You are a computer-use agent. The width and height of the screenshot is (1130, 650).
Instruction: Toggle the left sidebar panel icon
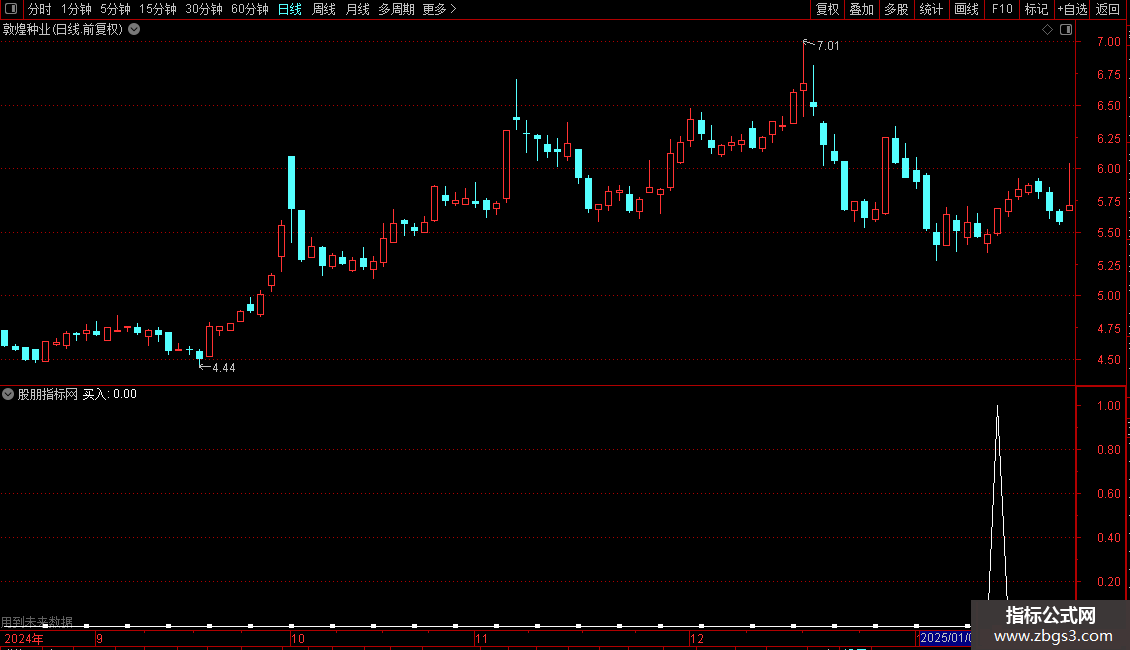[11, 9]
